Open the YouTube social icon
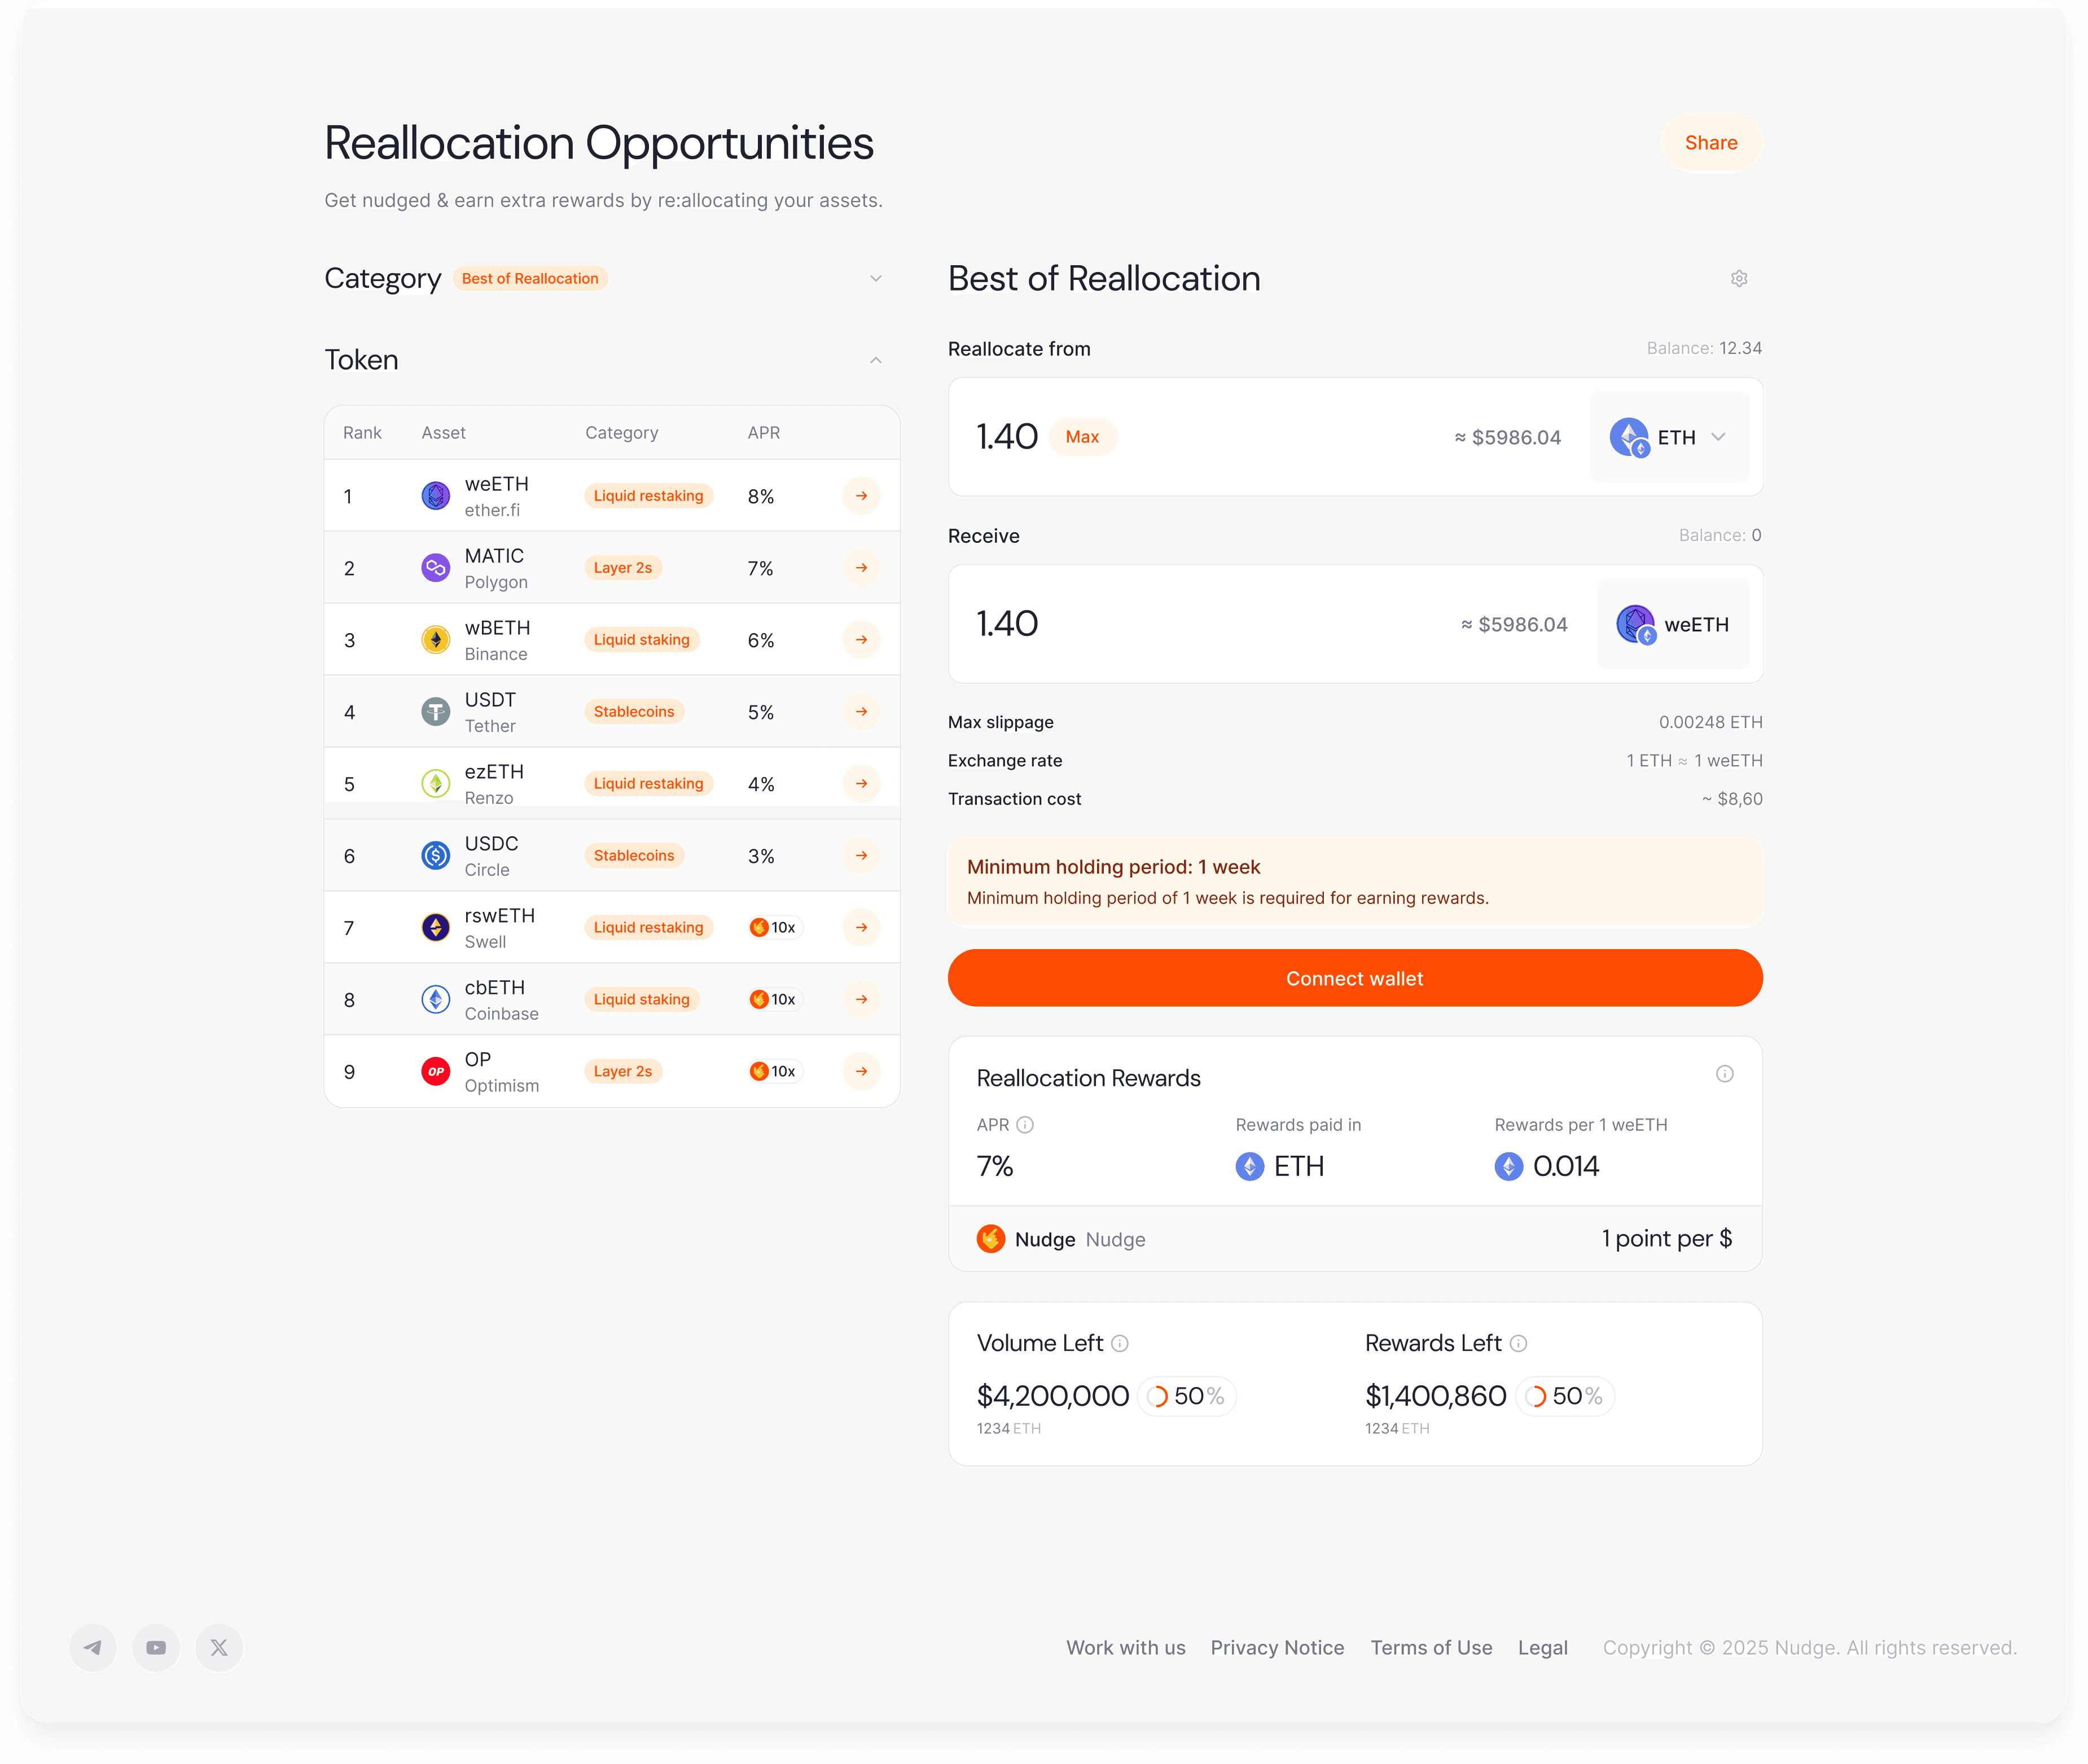Screen dimensions: 2088x1764 tap(156, 1647)
